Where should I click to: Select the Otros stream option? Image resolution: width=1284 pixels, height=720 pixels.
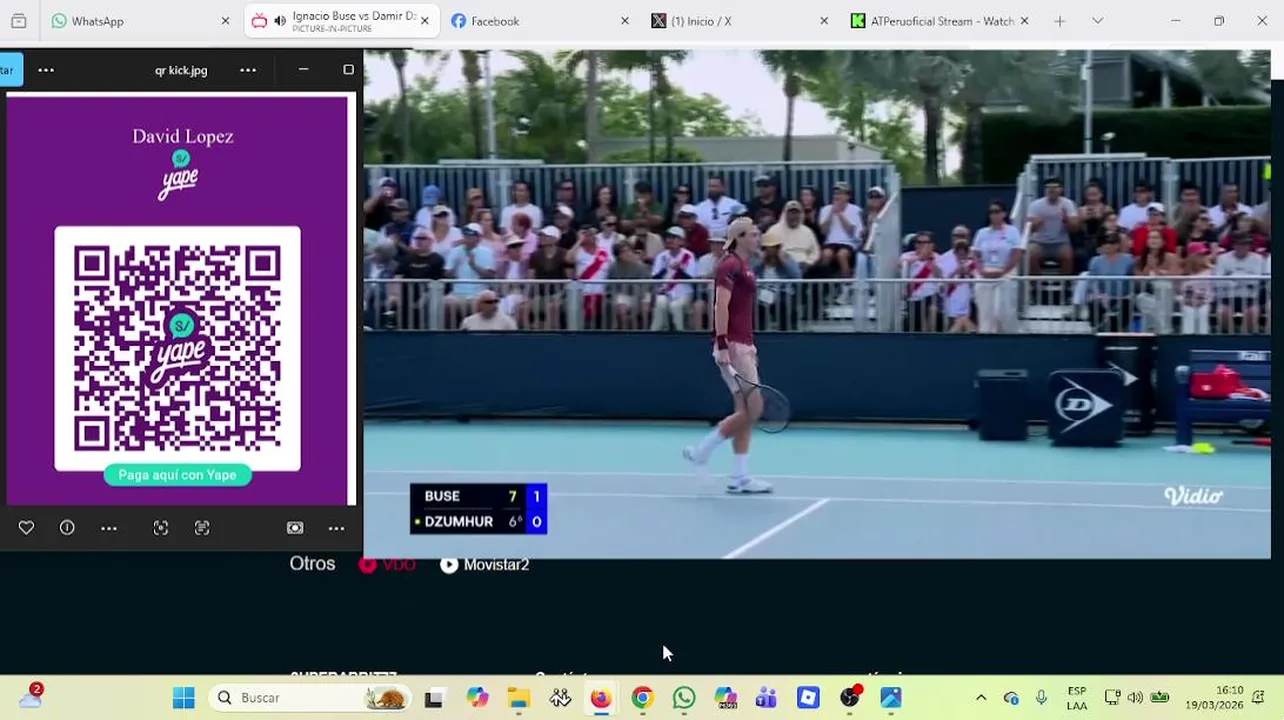pos(312,564)
